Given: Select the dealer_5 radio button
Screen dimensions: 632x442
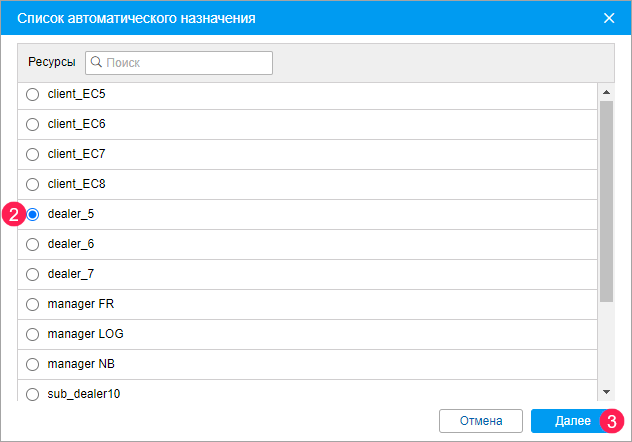Looking at the screenshot, I should point(32,215).
